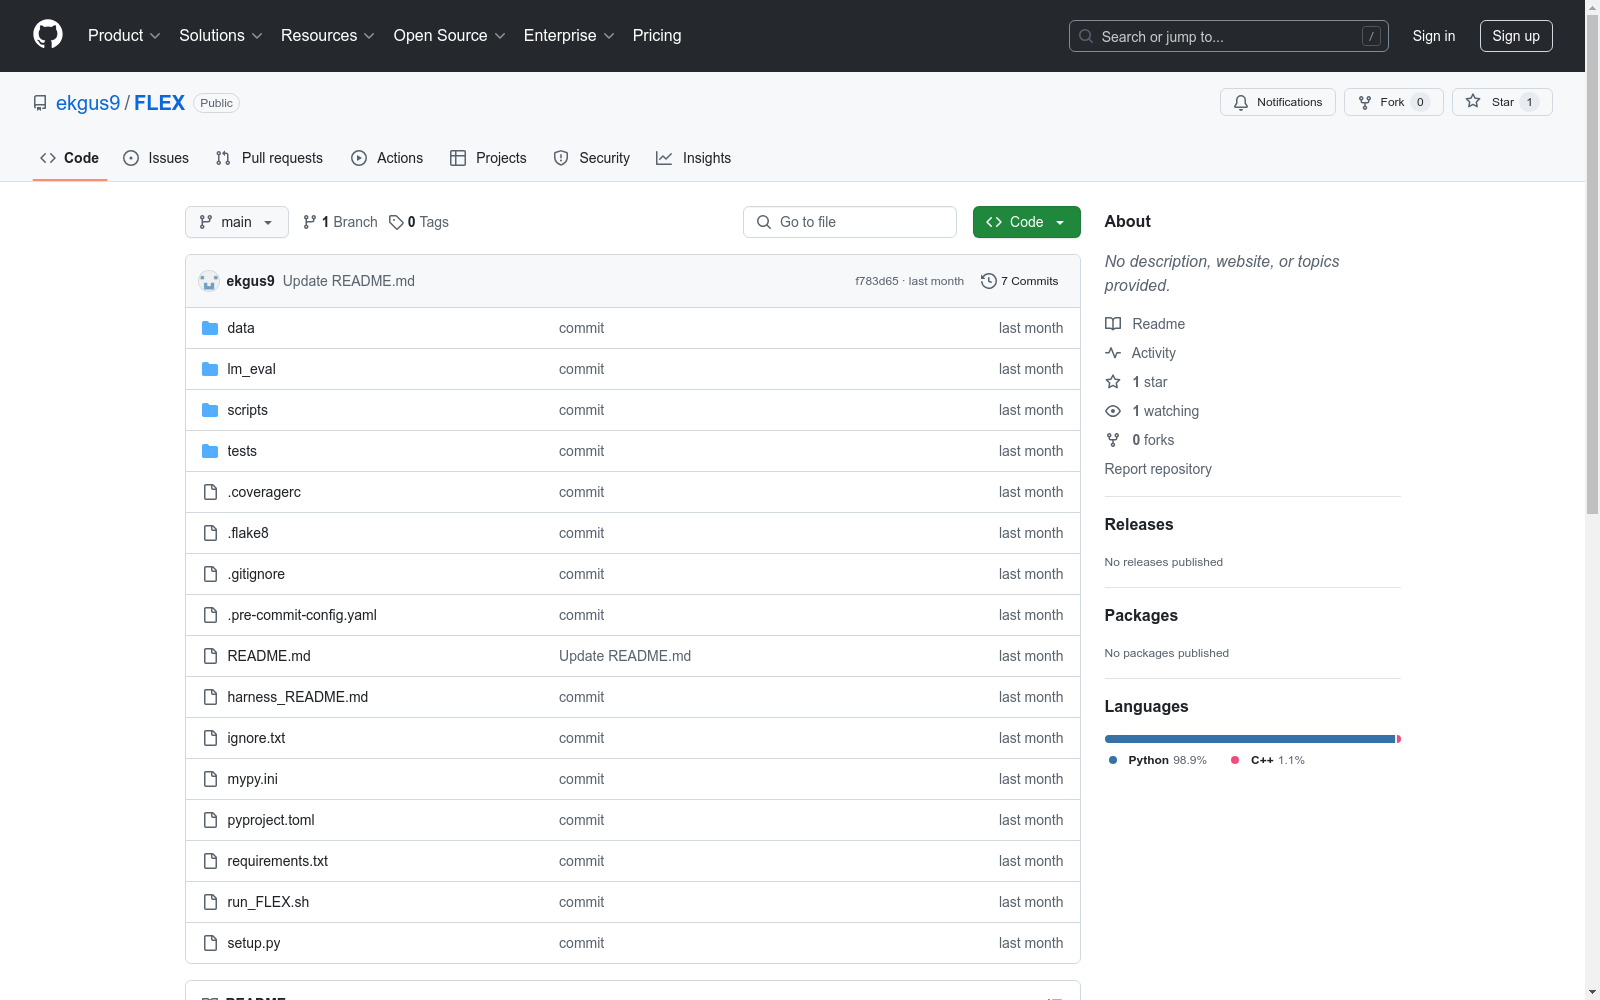
Task: Open the Packages heading link
Action: (x=1141, y=615)
